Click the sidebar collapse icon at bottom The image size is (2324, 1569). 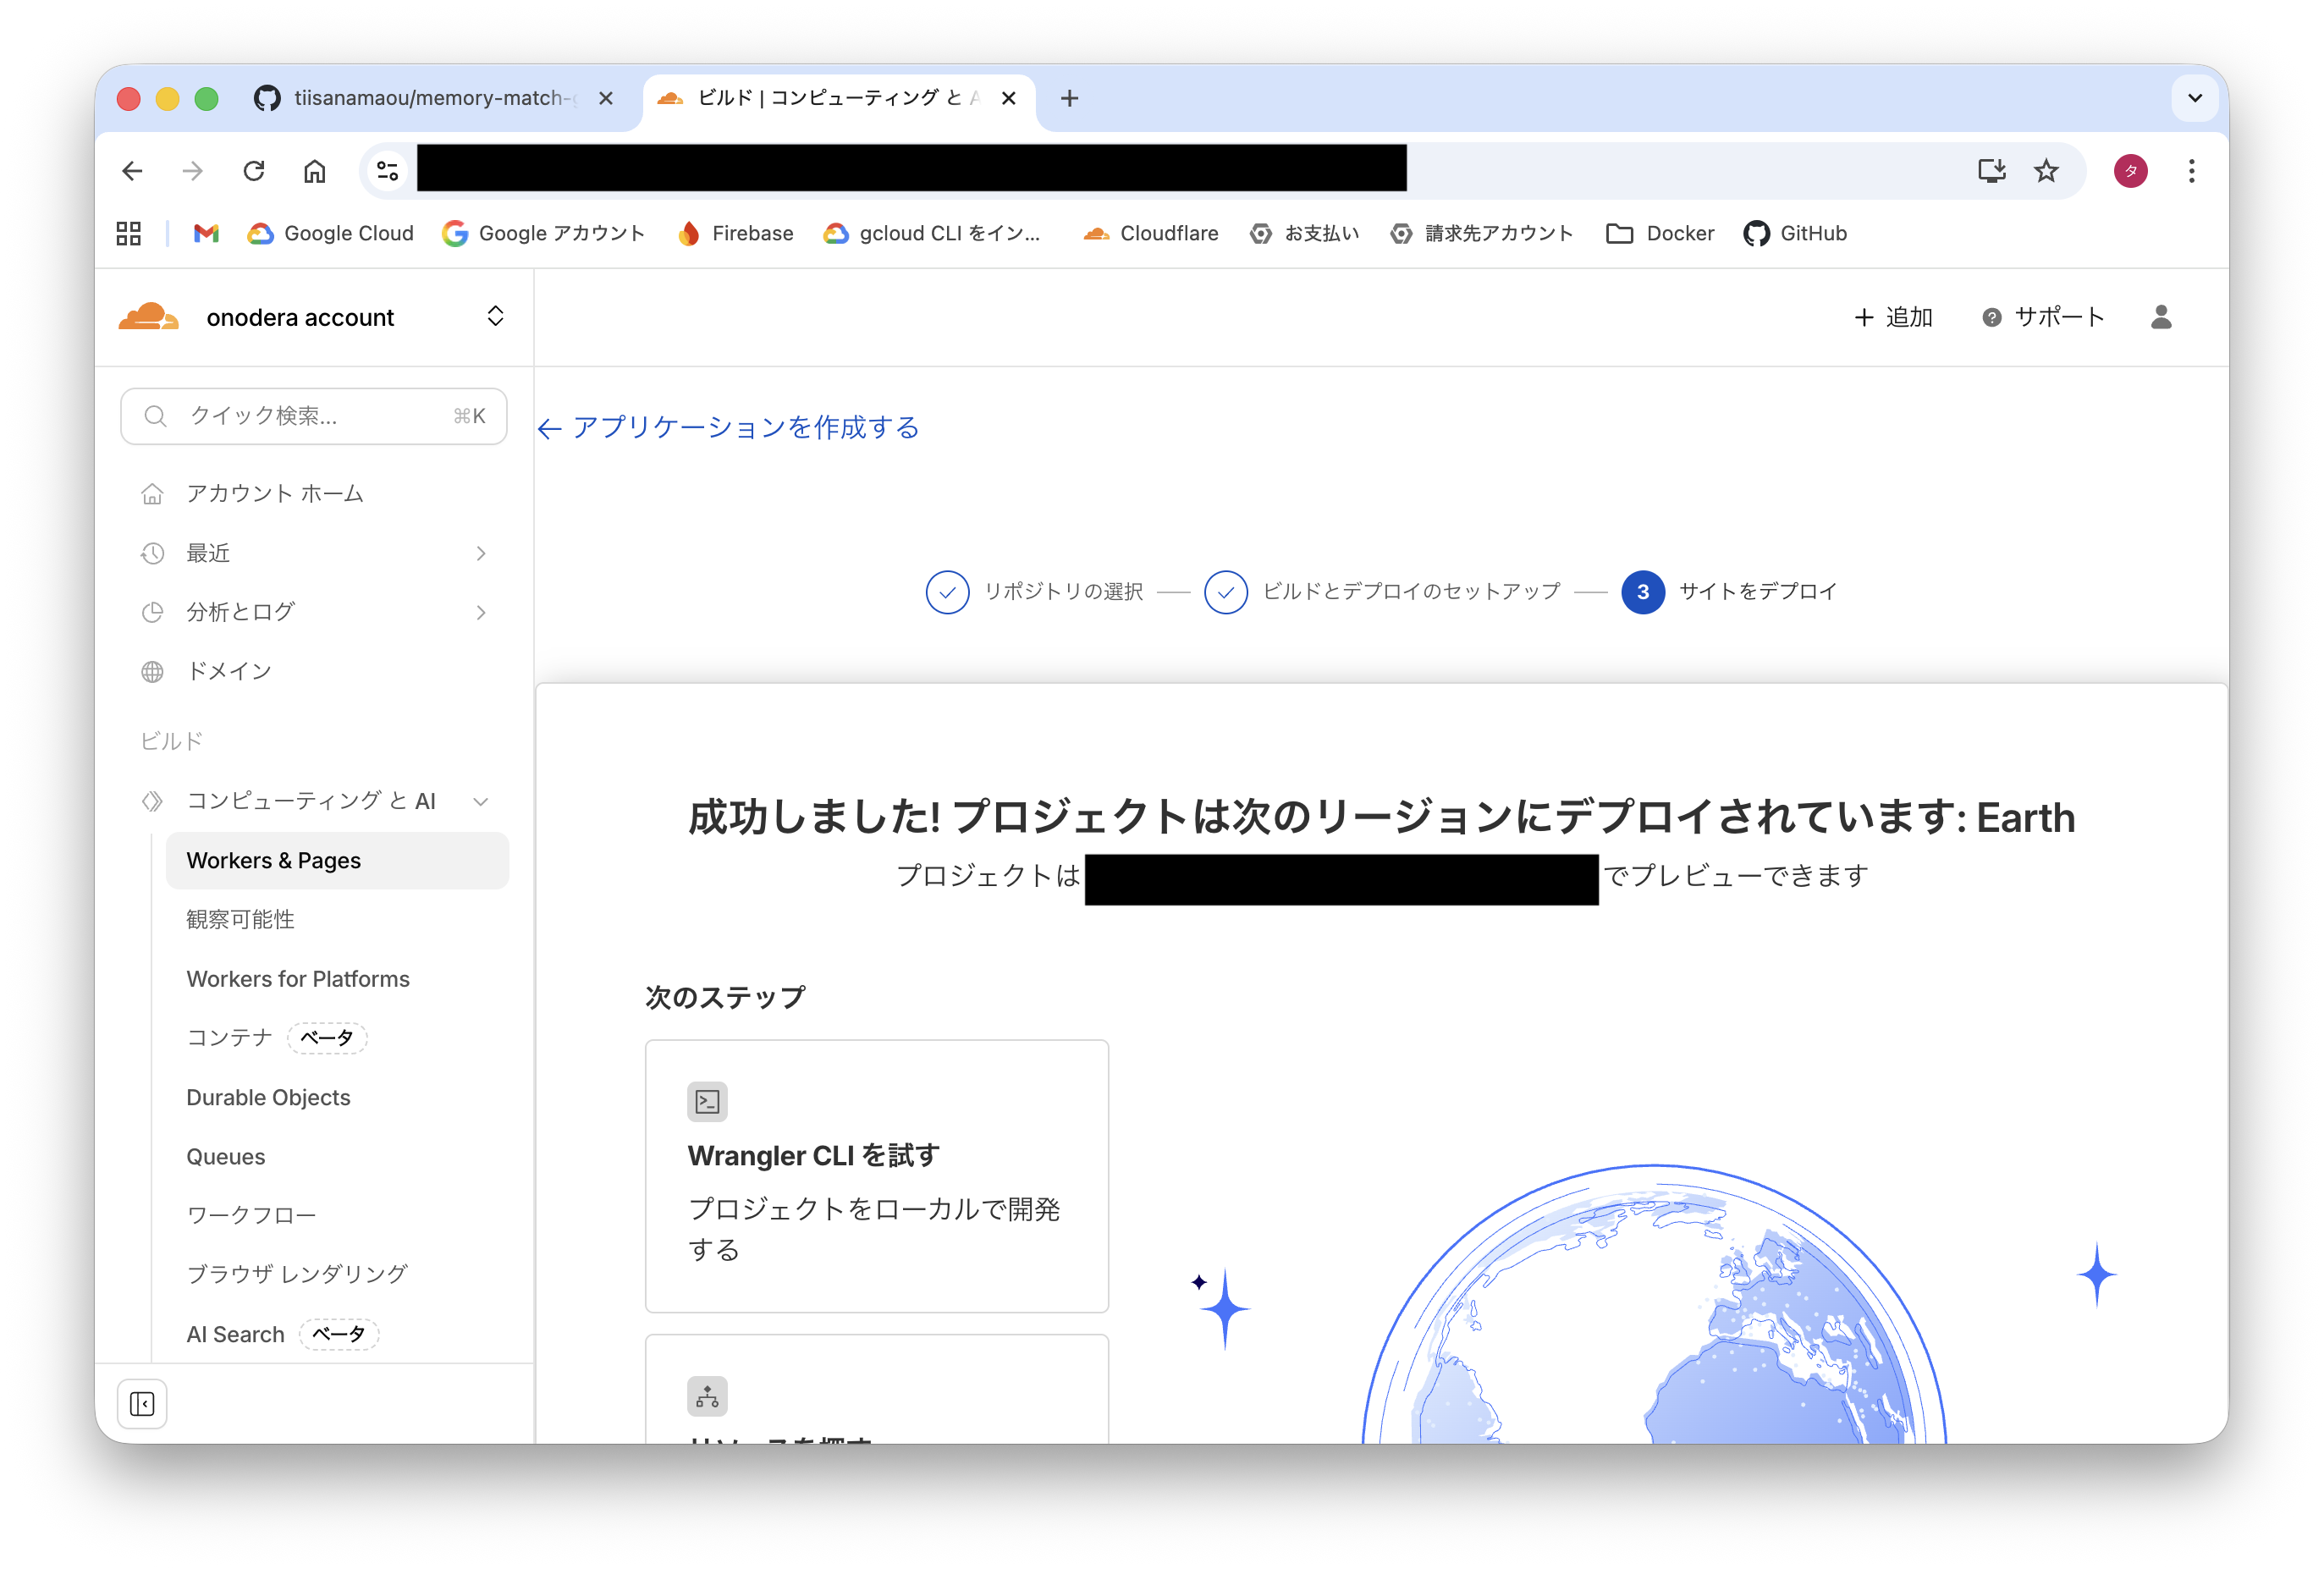[x=142, y=1404]
